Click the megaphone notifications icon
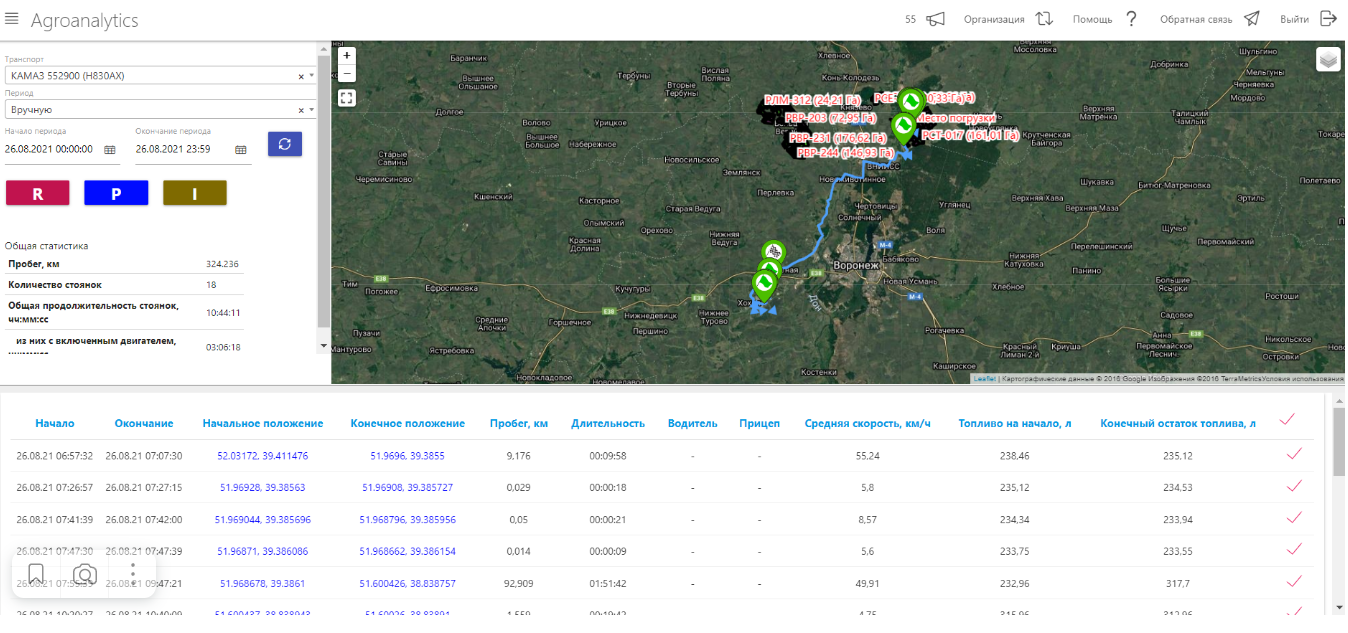 pos(935,19)
